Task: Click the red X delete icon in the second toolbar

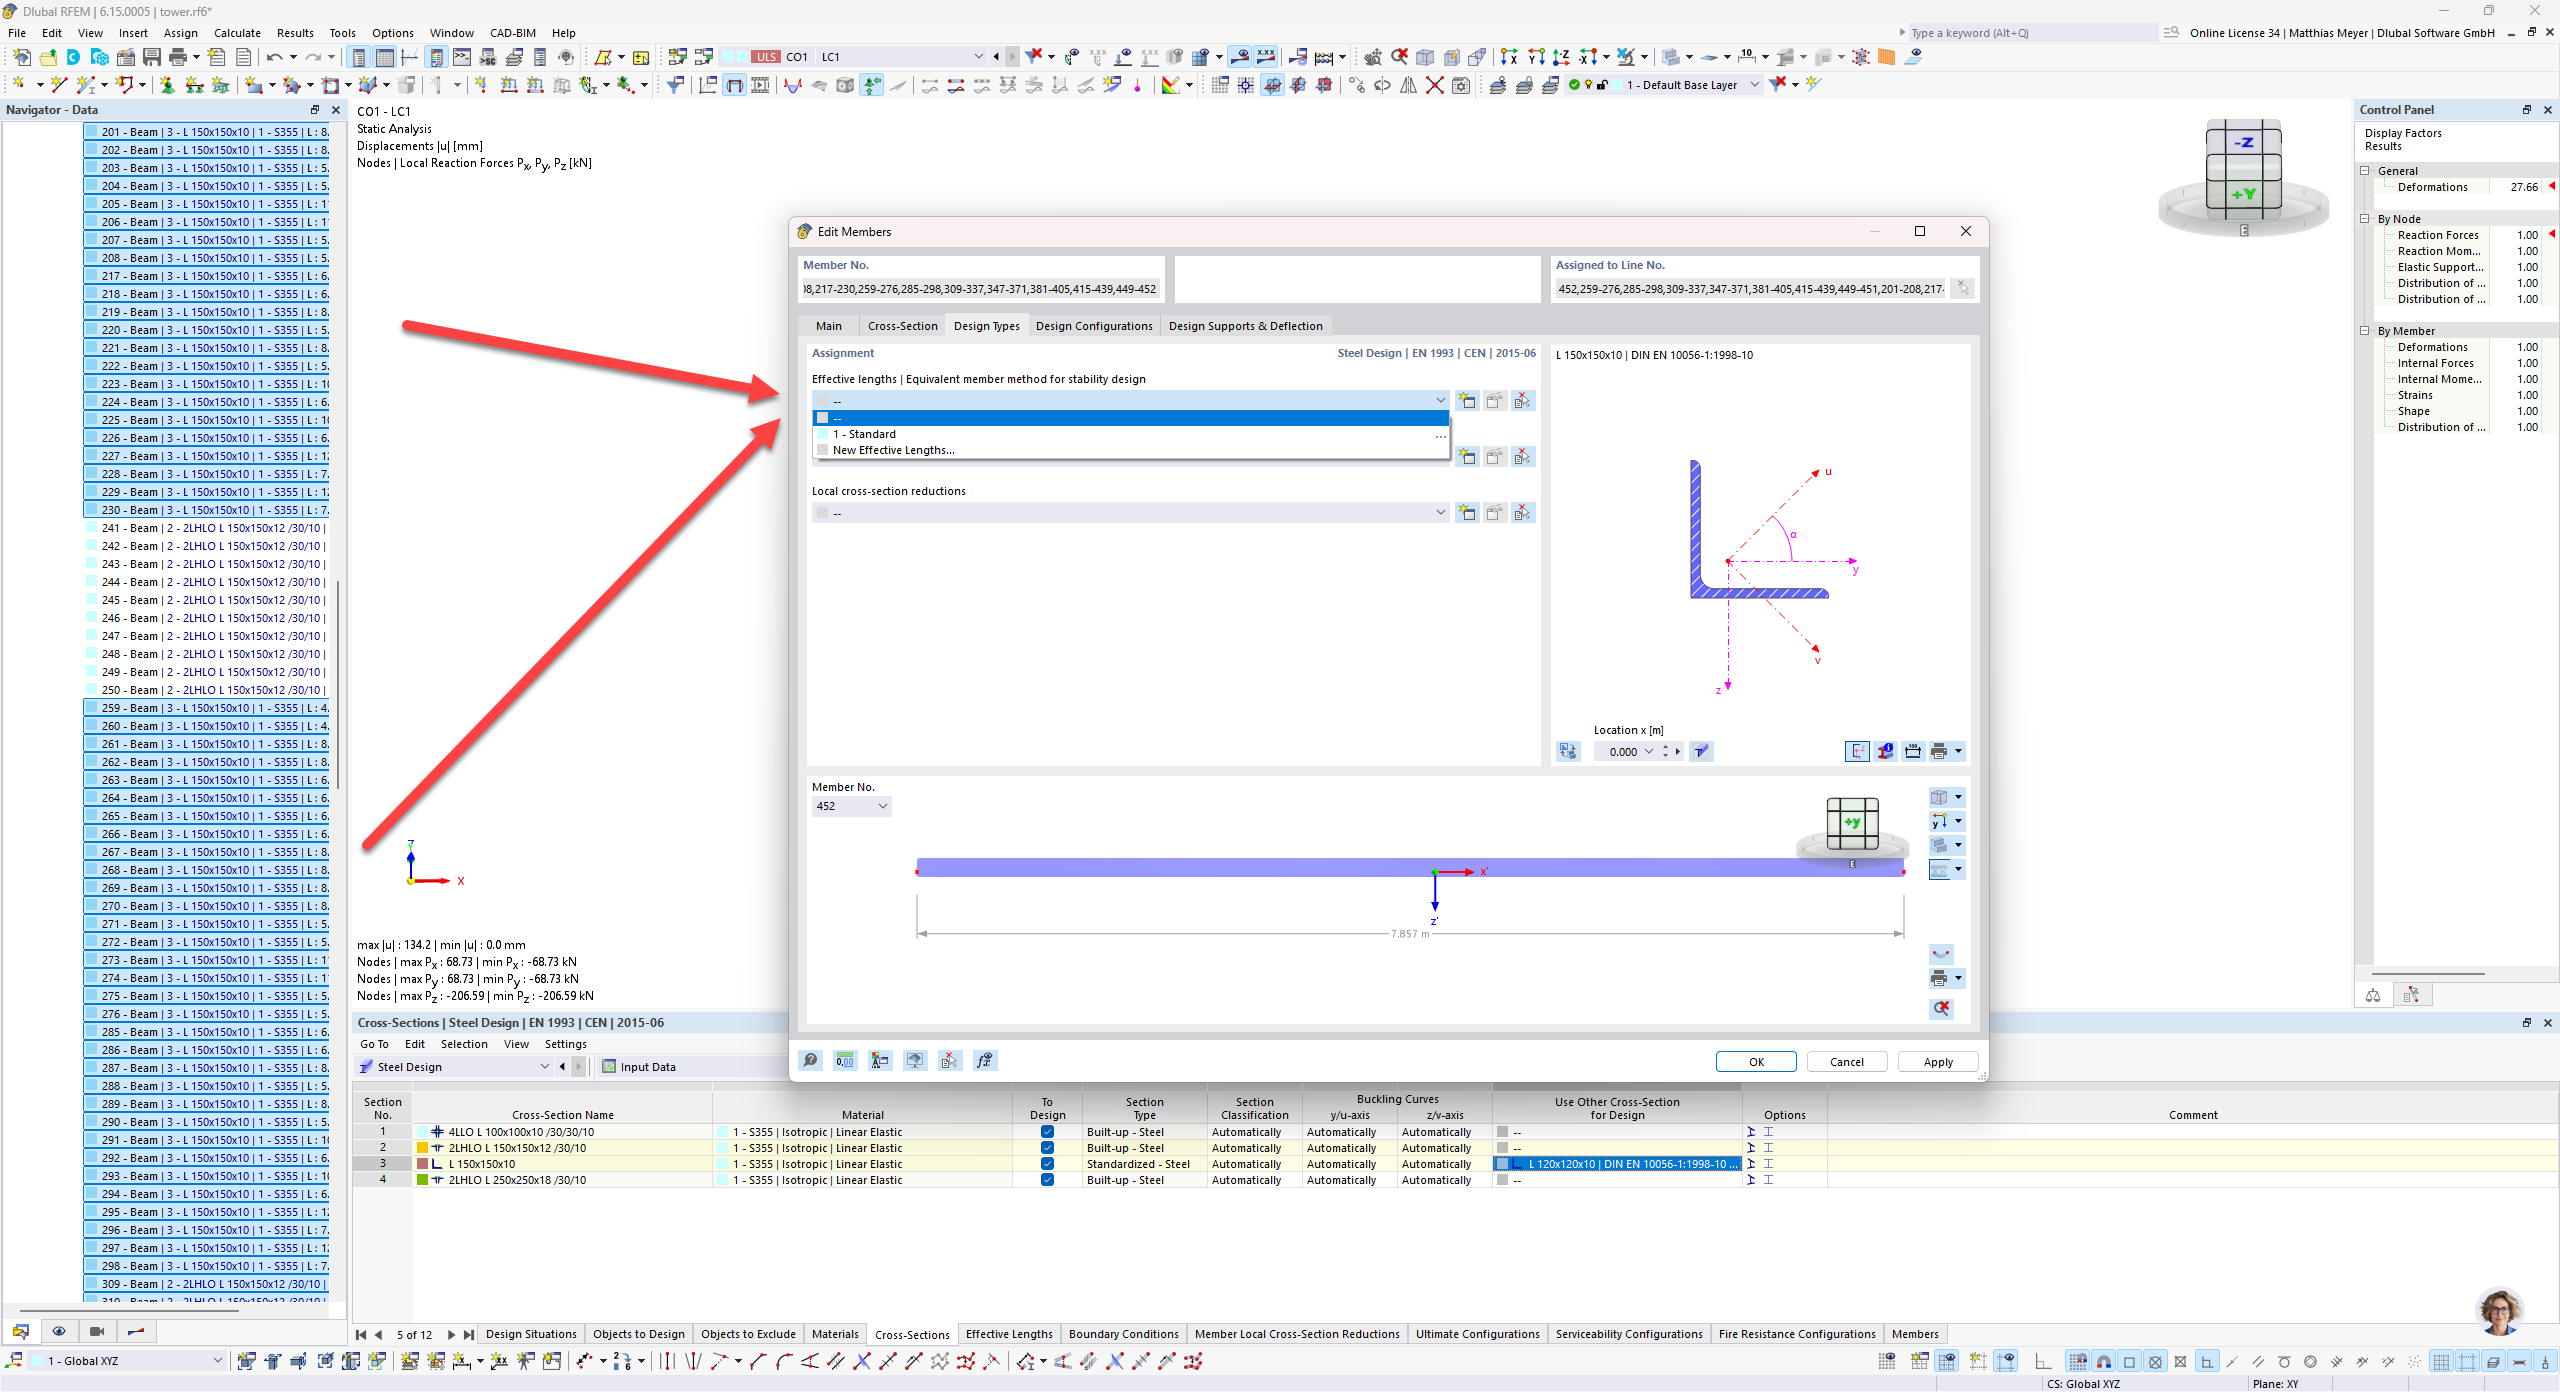Action: coord(1434,85)
